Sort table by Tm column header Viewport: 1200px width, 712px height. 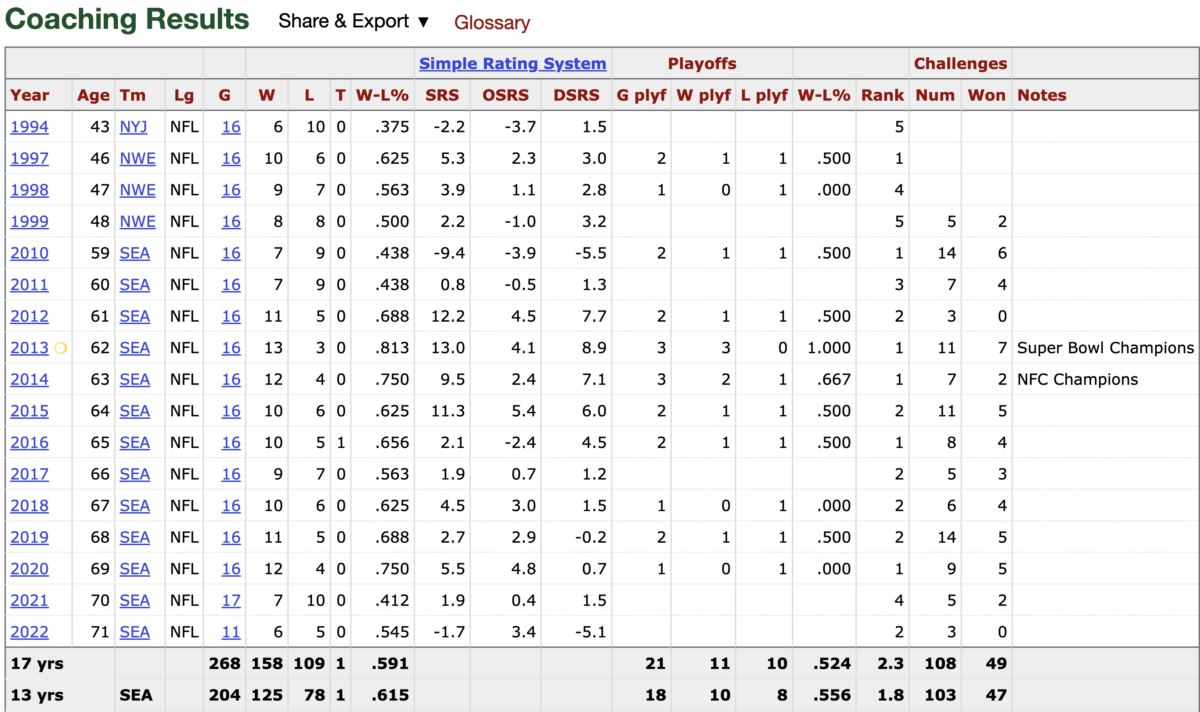(132, 95)
